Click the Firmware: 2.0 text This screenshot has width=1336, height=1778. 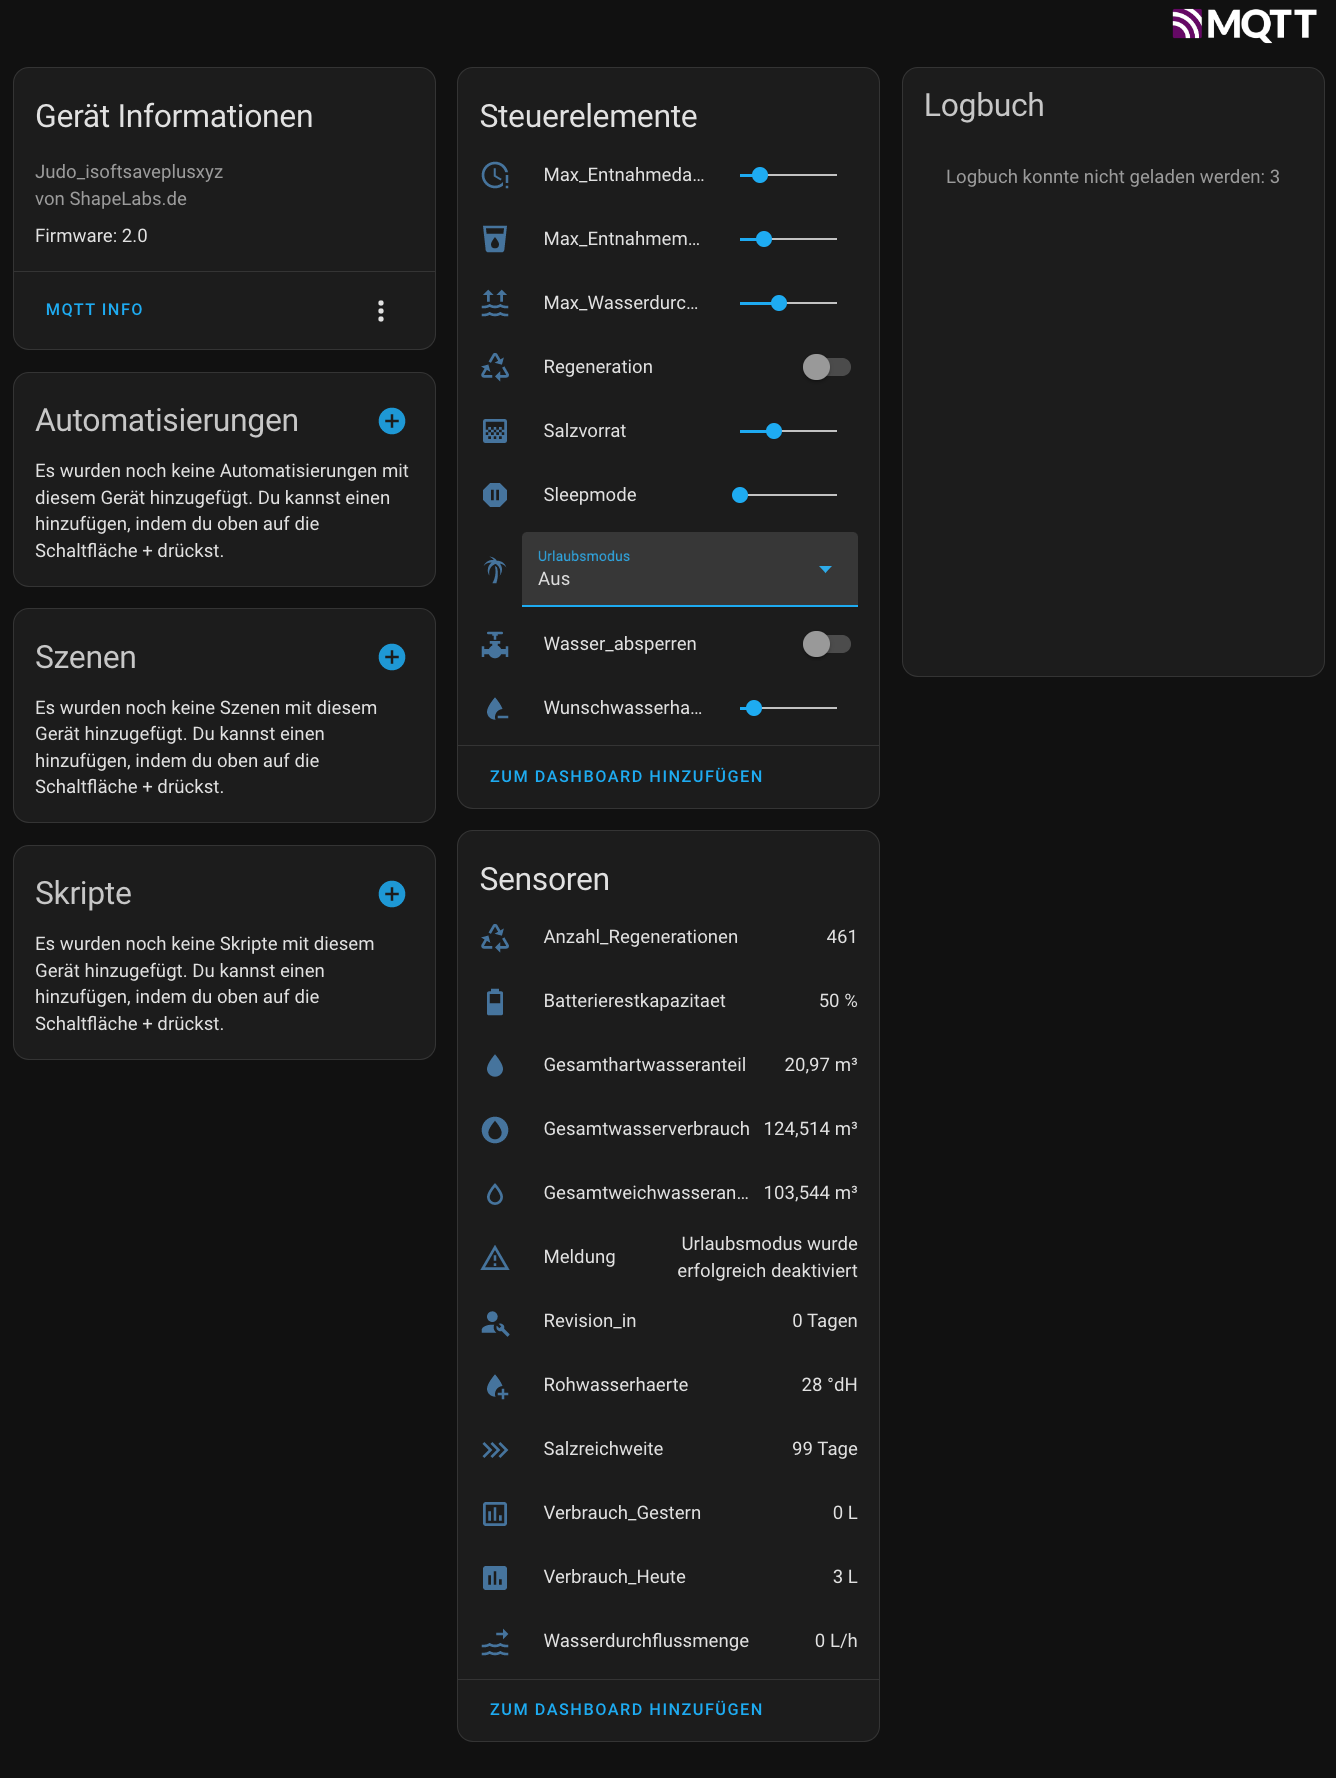pyautogui.click(x=91, y=236)
